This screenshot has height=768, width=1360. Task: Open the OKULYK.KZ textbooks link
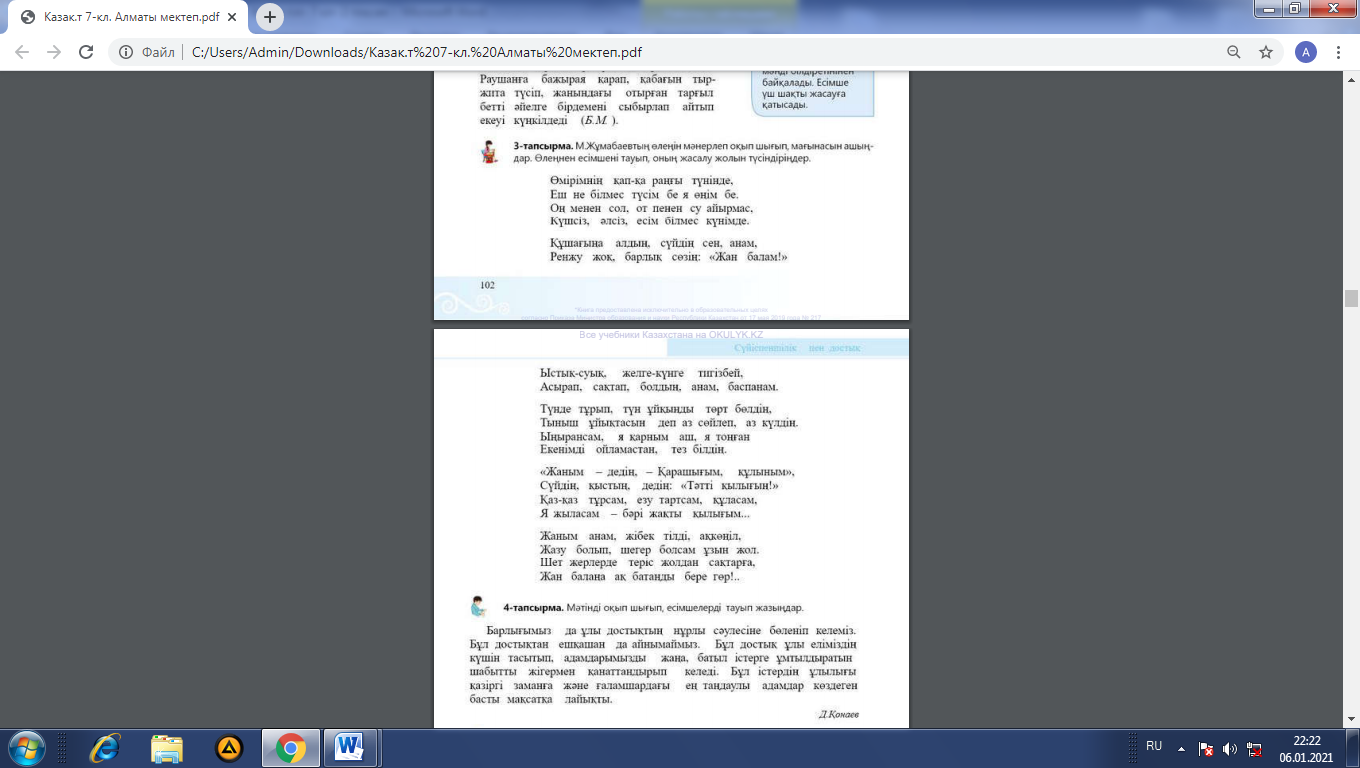(x=671, y=335)
